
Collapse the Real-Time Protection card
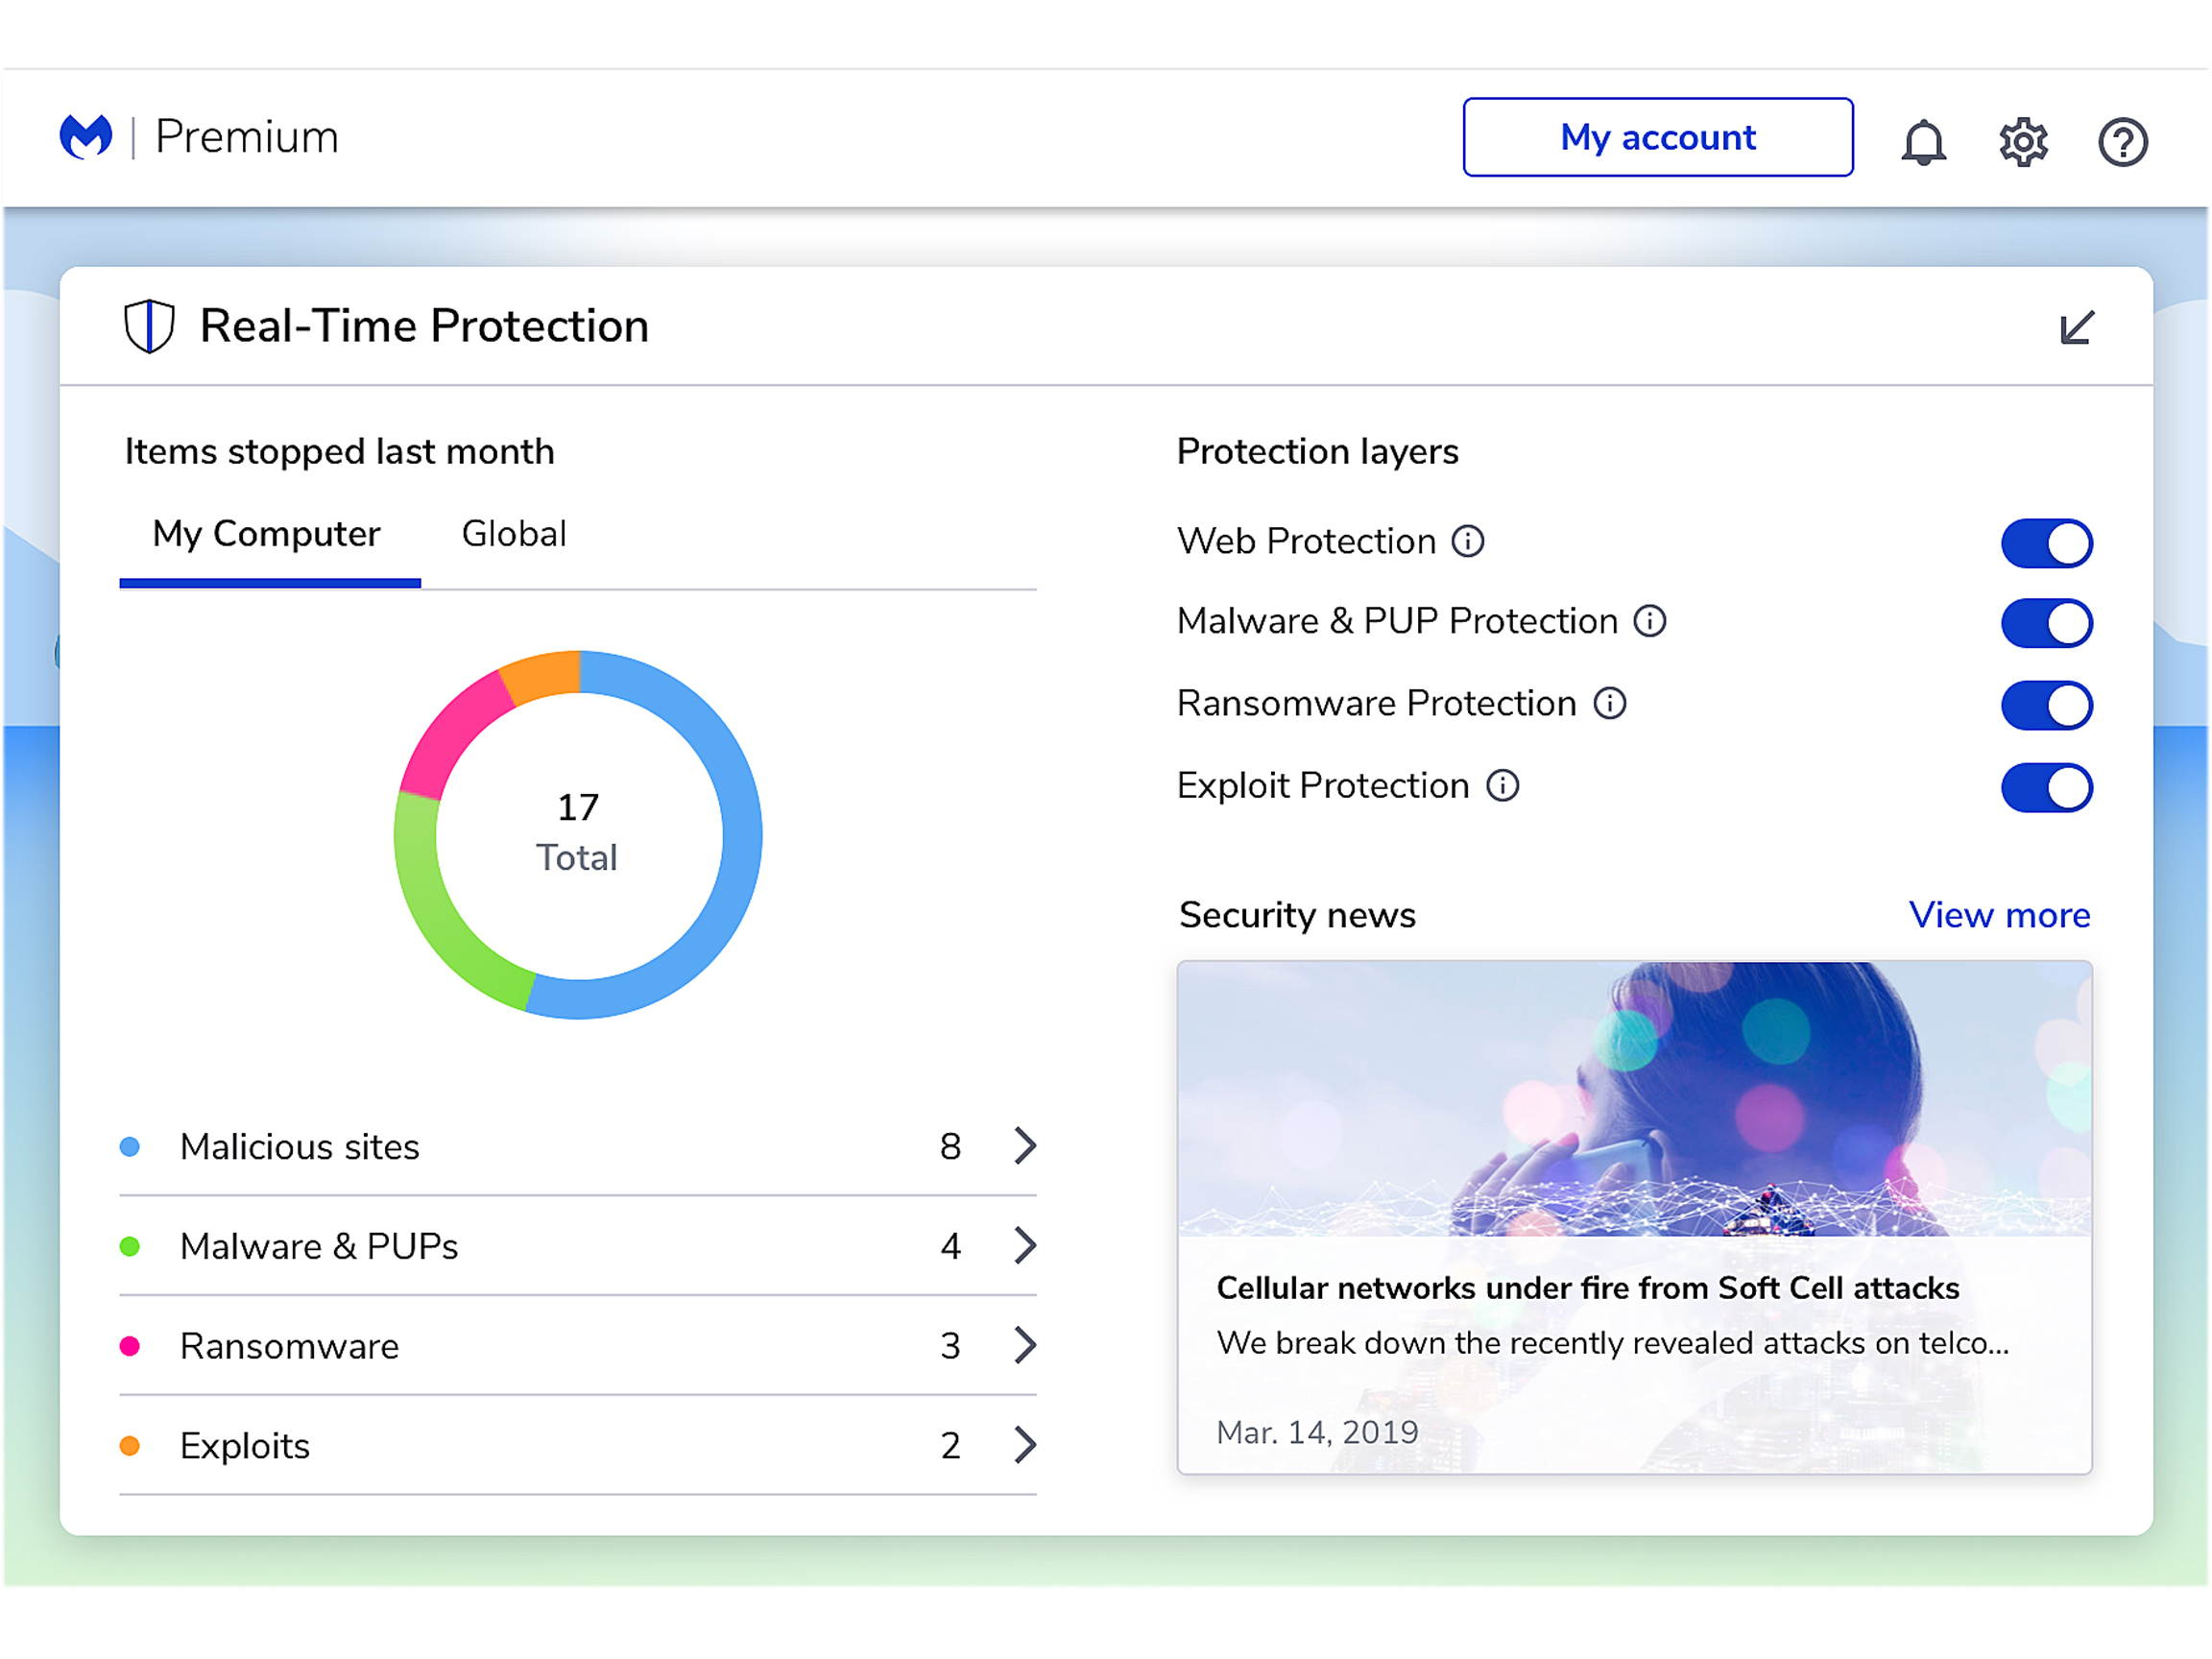2075,326
